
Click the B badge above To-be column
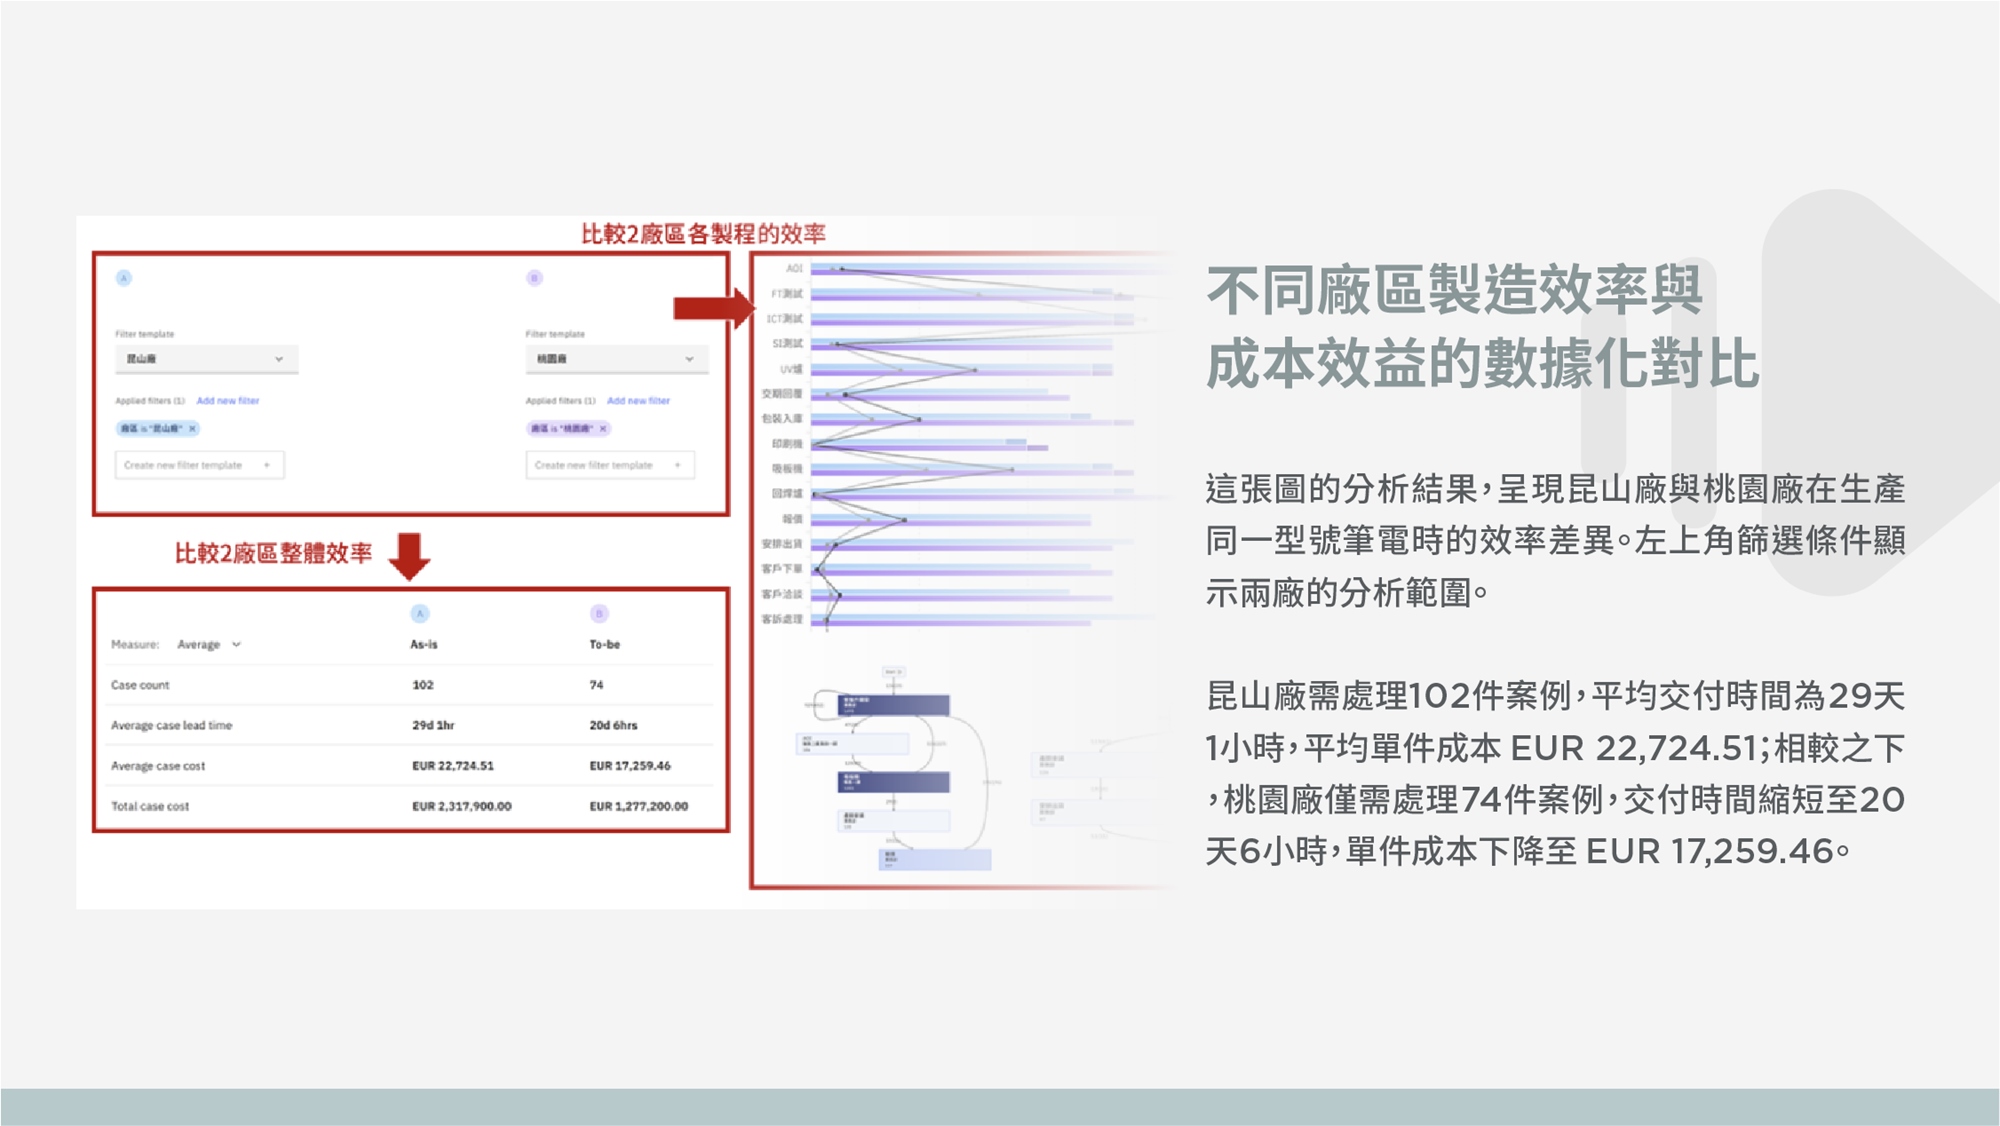(599, 613)
